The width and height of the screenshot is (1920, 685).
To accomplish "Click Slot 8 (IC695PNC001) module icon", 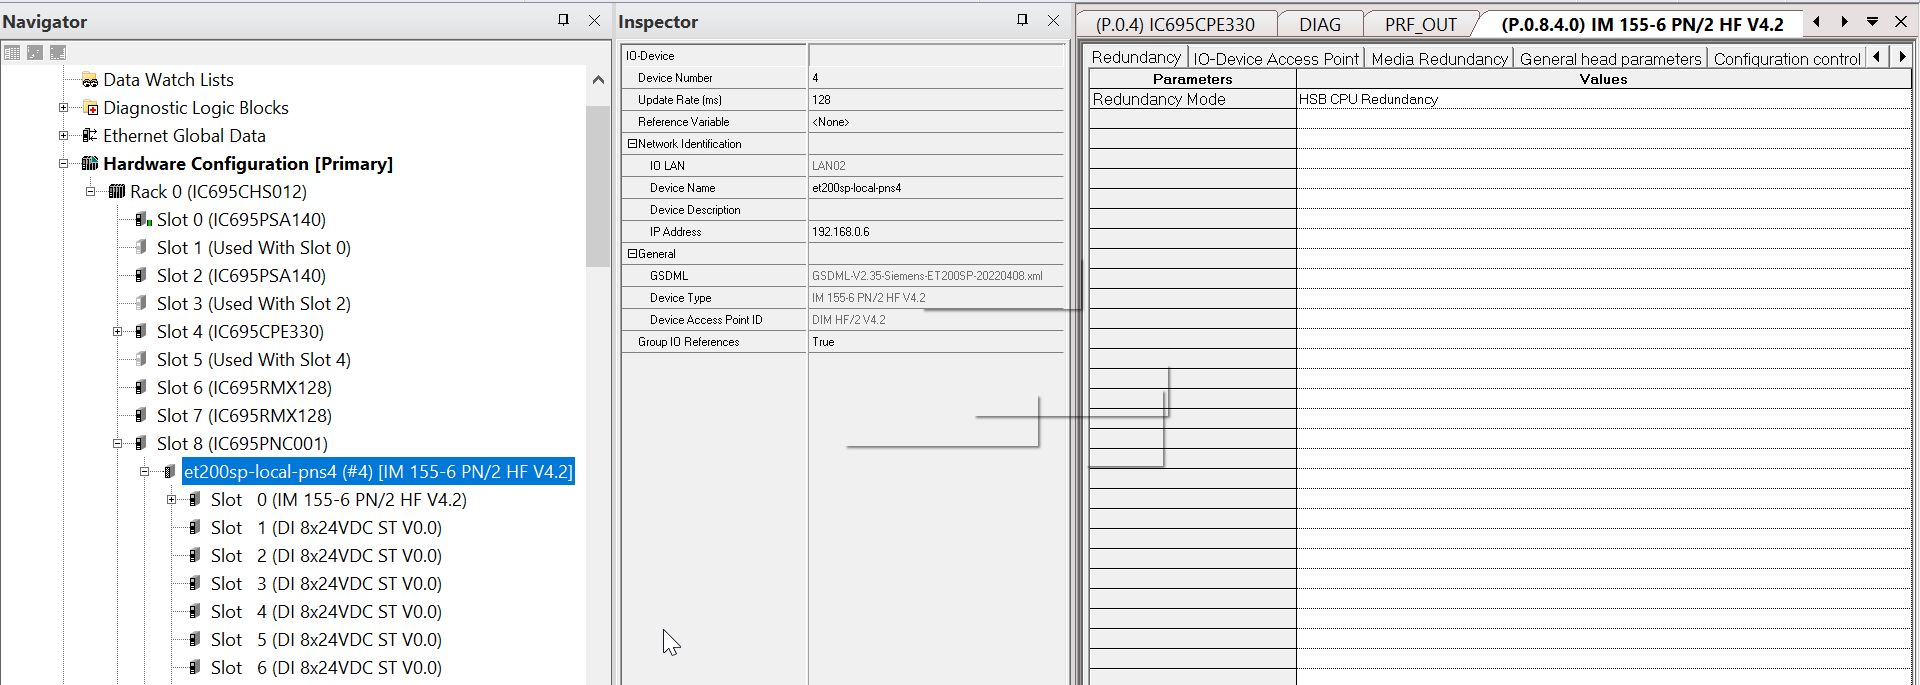I will [x=141, y=444].
